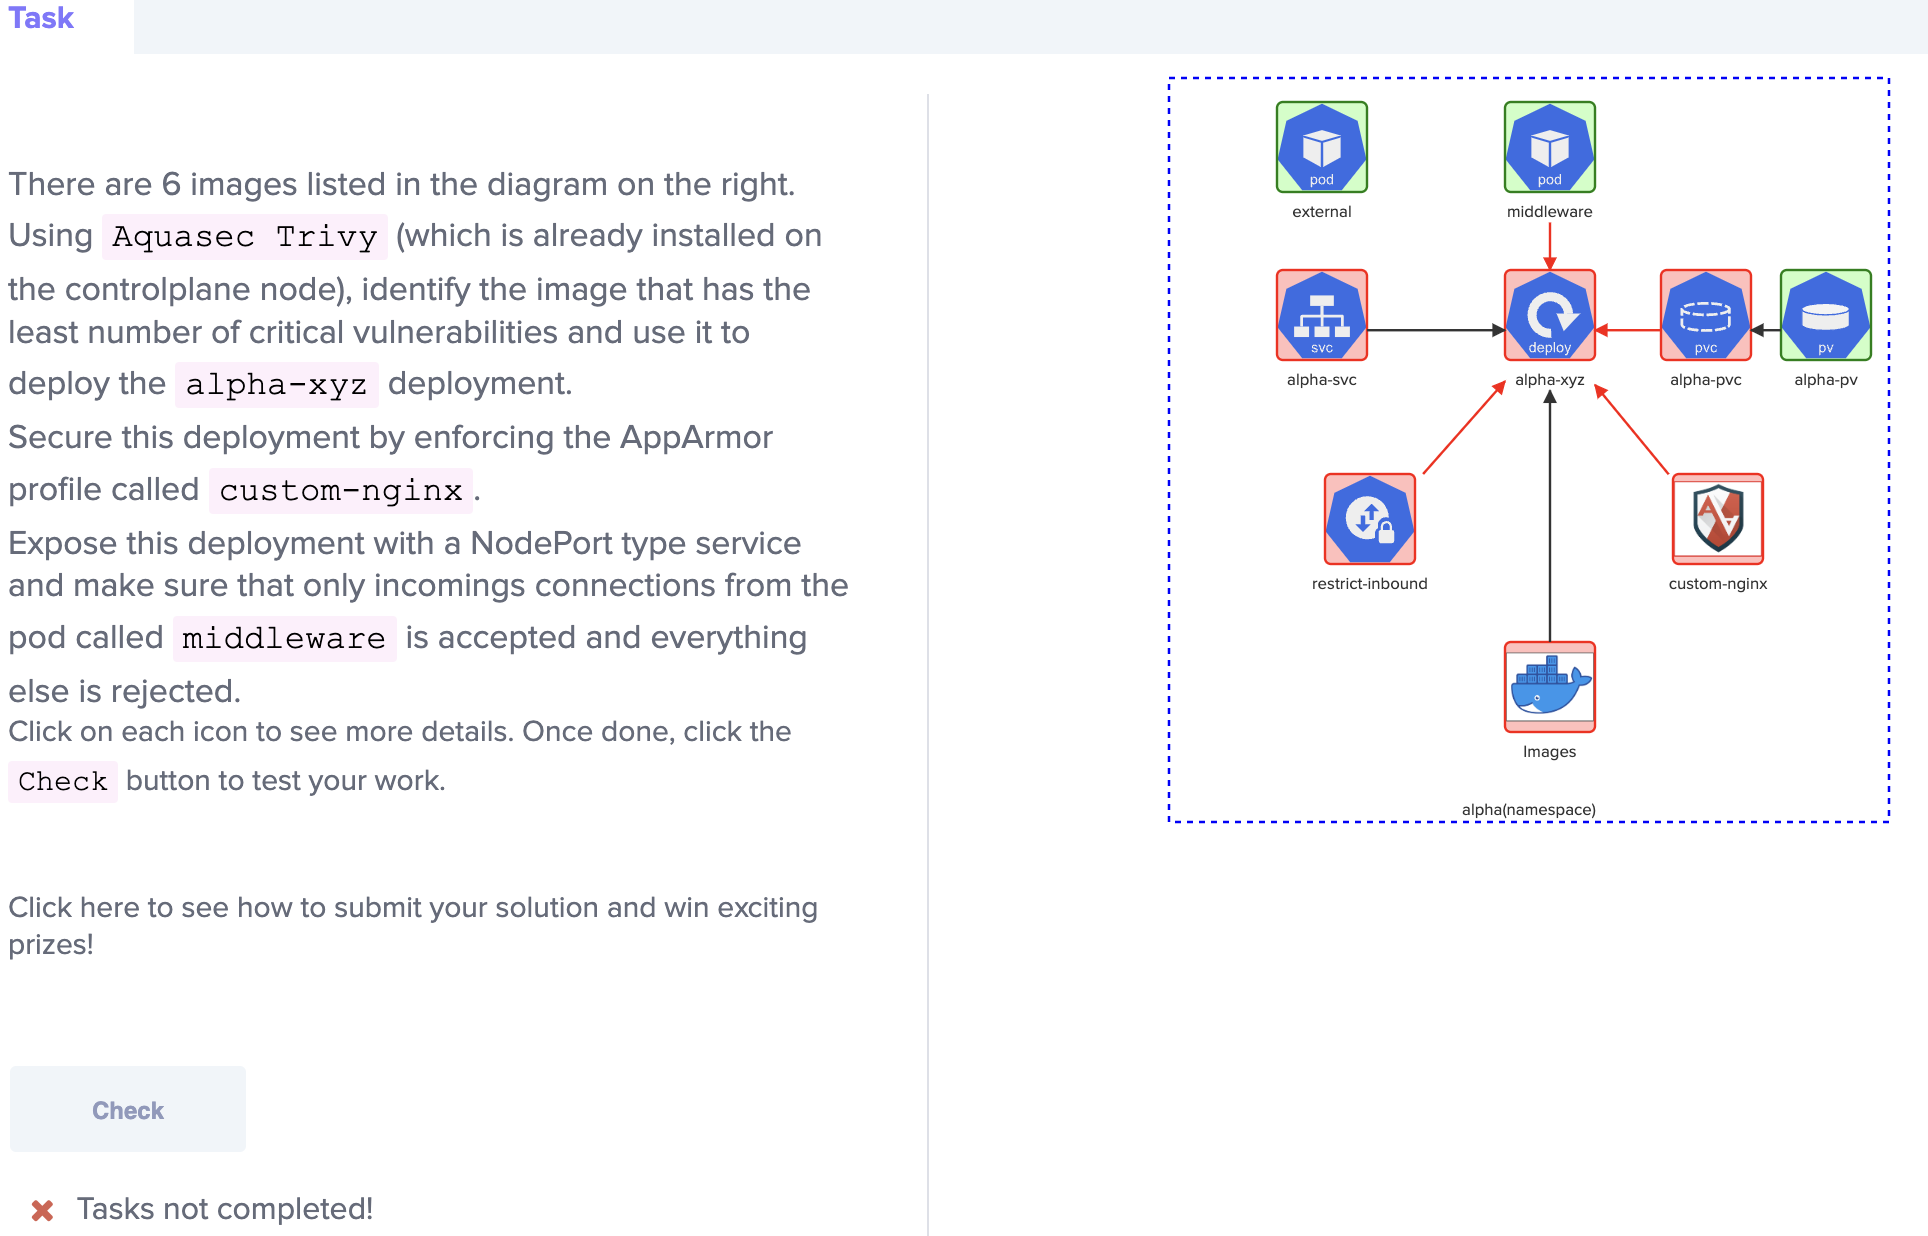Switch to the Task tab
The height and width of the screenshot is (1236, 1928).
[x=42, y=18]
